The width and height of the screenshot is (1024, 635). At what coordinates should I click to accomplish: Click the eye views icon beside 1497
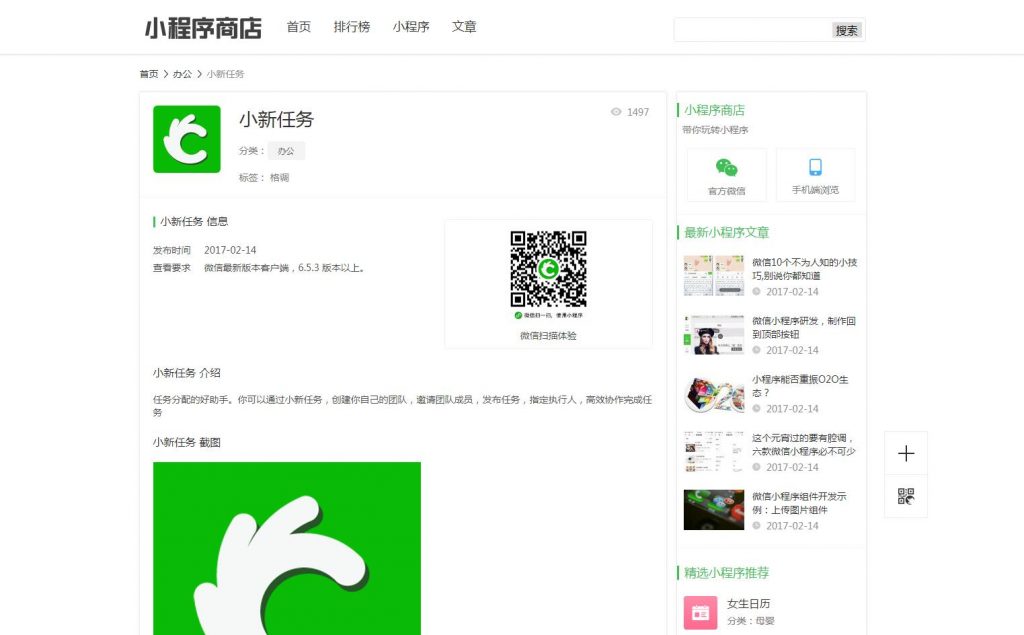(x=616, y=112)
